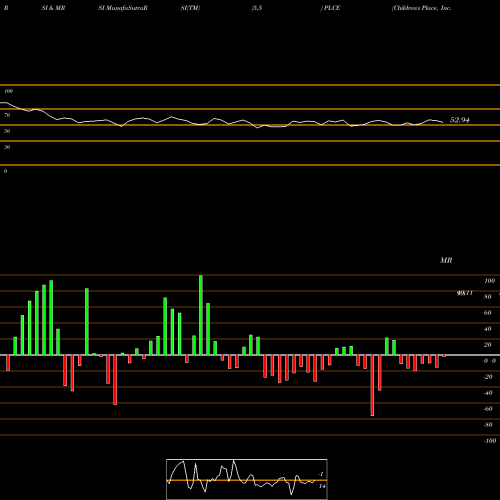Click the '(5,5' parameter text
The width and height of the screenshot is (500, 500).
[x=257, y=8]
